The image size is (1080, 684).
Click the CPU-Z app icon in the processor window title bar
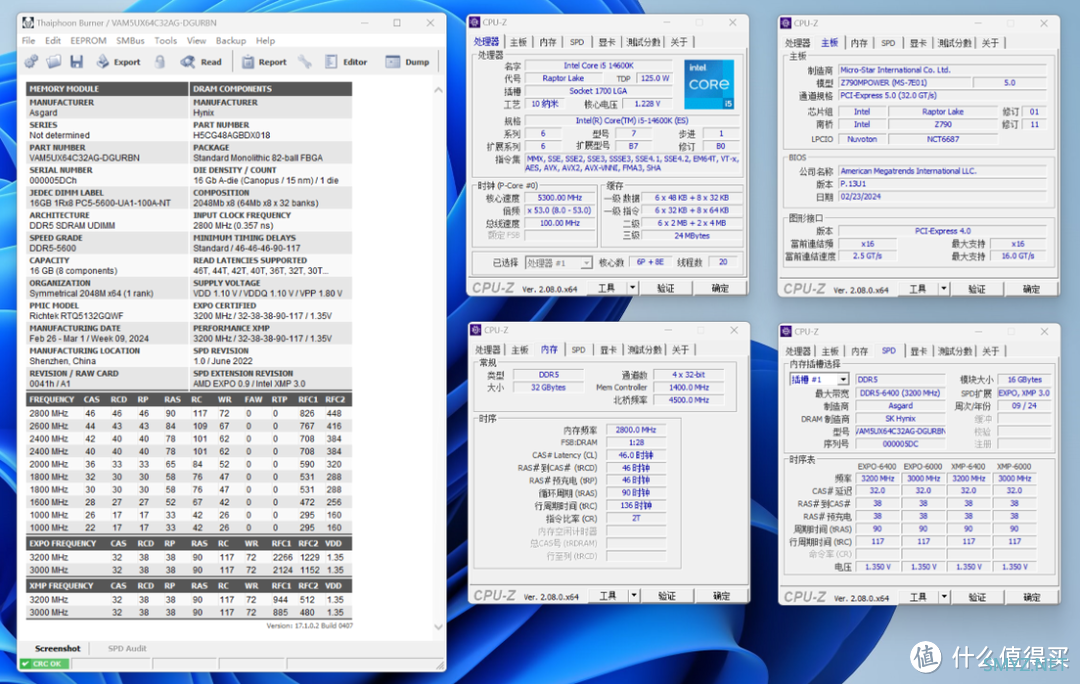(475, 22)
